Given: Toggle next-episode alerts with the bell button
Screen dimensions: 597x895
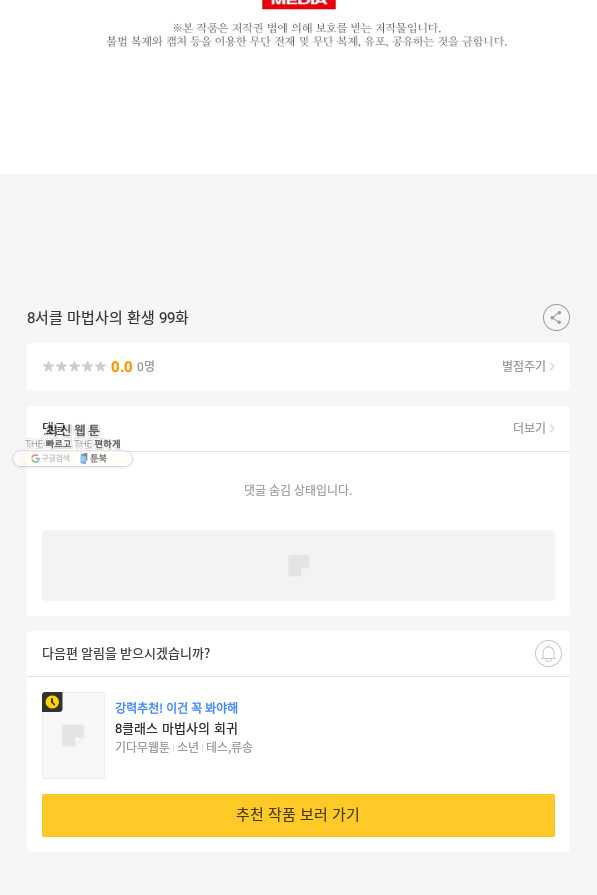Looking at the screenshot, I should click(548, 654).
